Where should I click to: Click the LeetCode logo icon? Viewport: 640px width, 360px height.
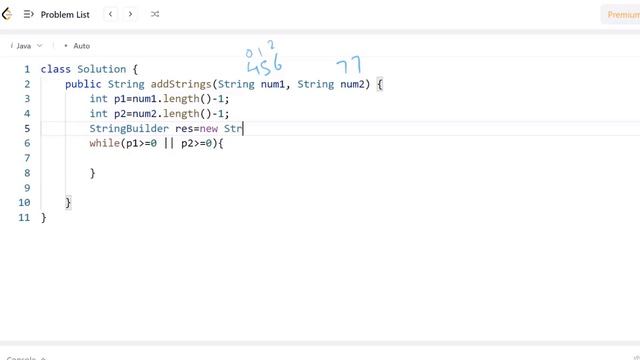click(7, 14)
